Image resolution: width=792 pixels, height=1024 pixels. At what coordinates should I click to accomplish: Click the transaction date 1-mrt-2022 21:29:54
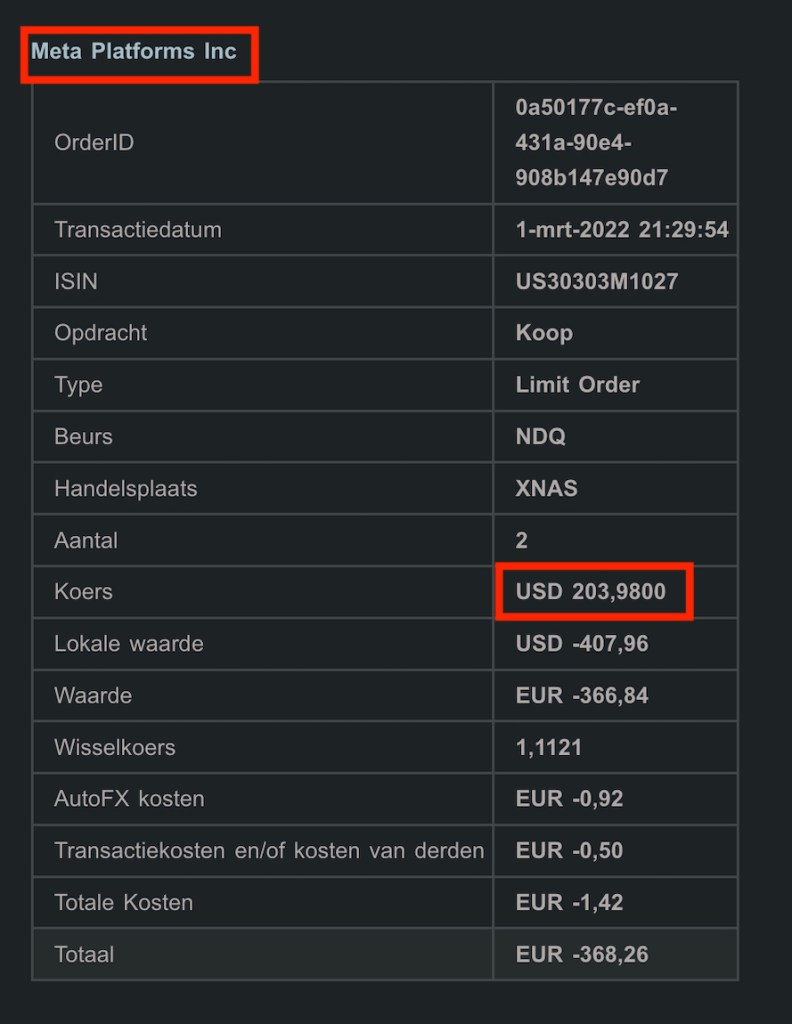click(x=622, y=230)
